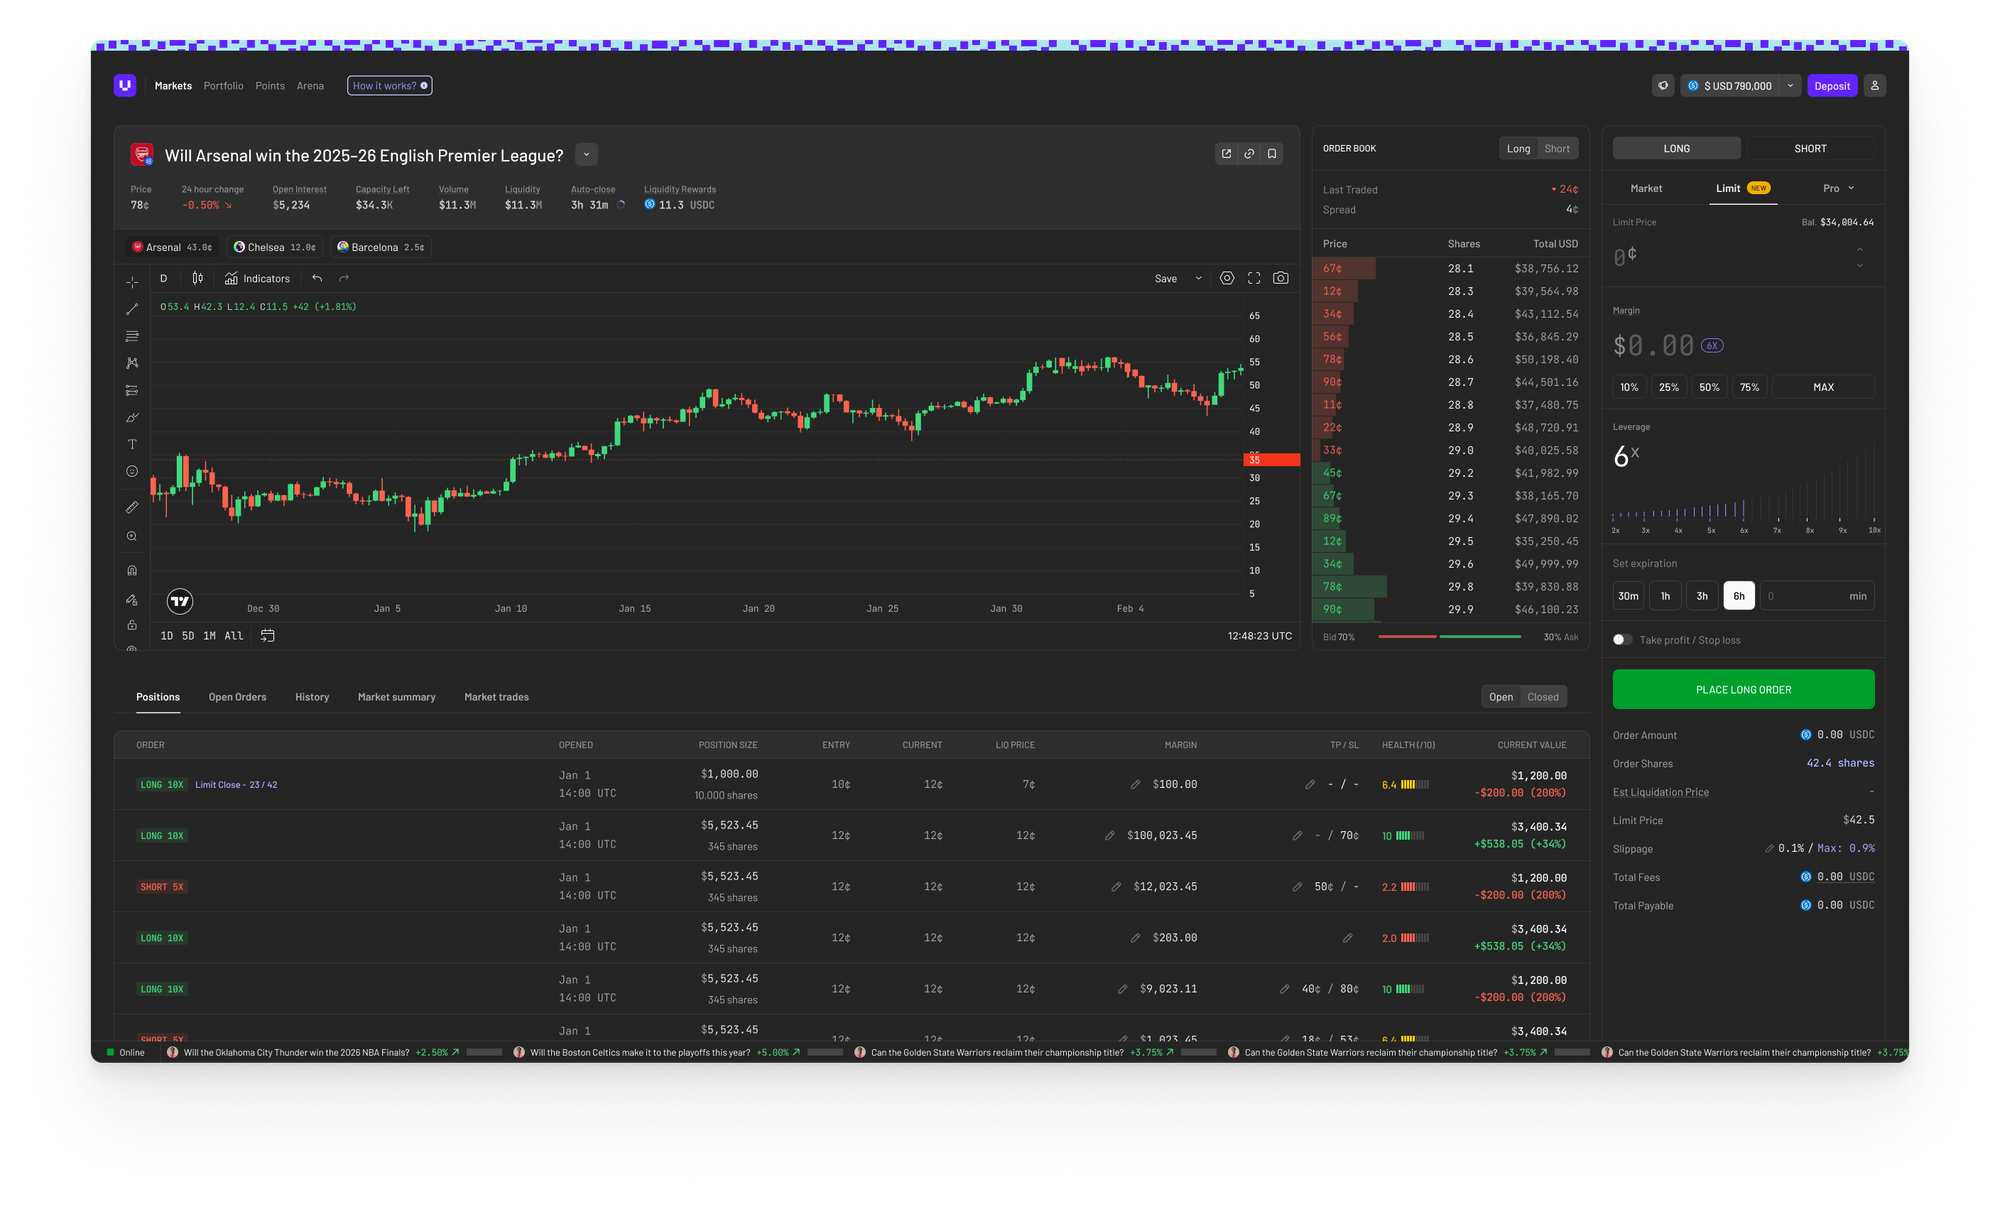Undo the last chart action
This screenshot has width=2000, height=1205.
pos(317,278)
